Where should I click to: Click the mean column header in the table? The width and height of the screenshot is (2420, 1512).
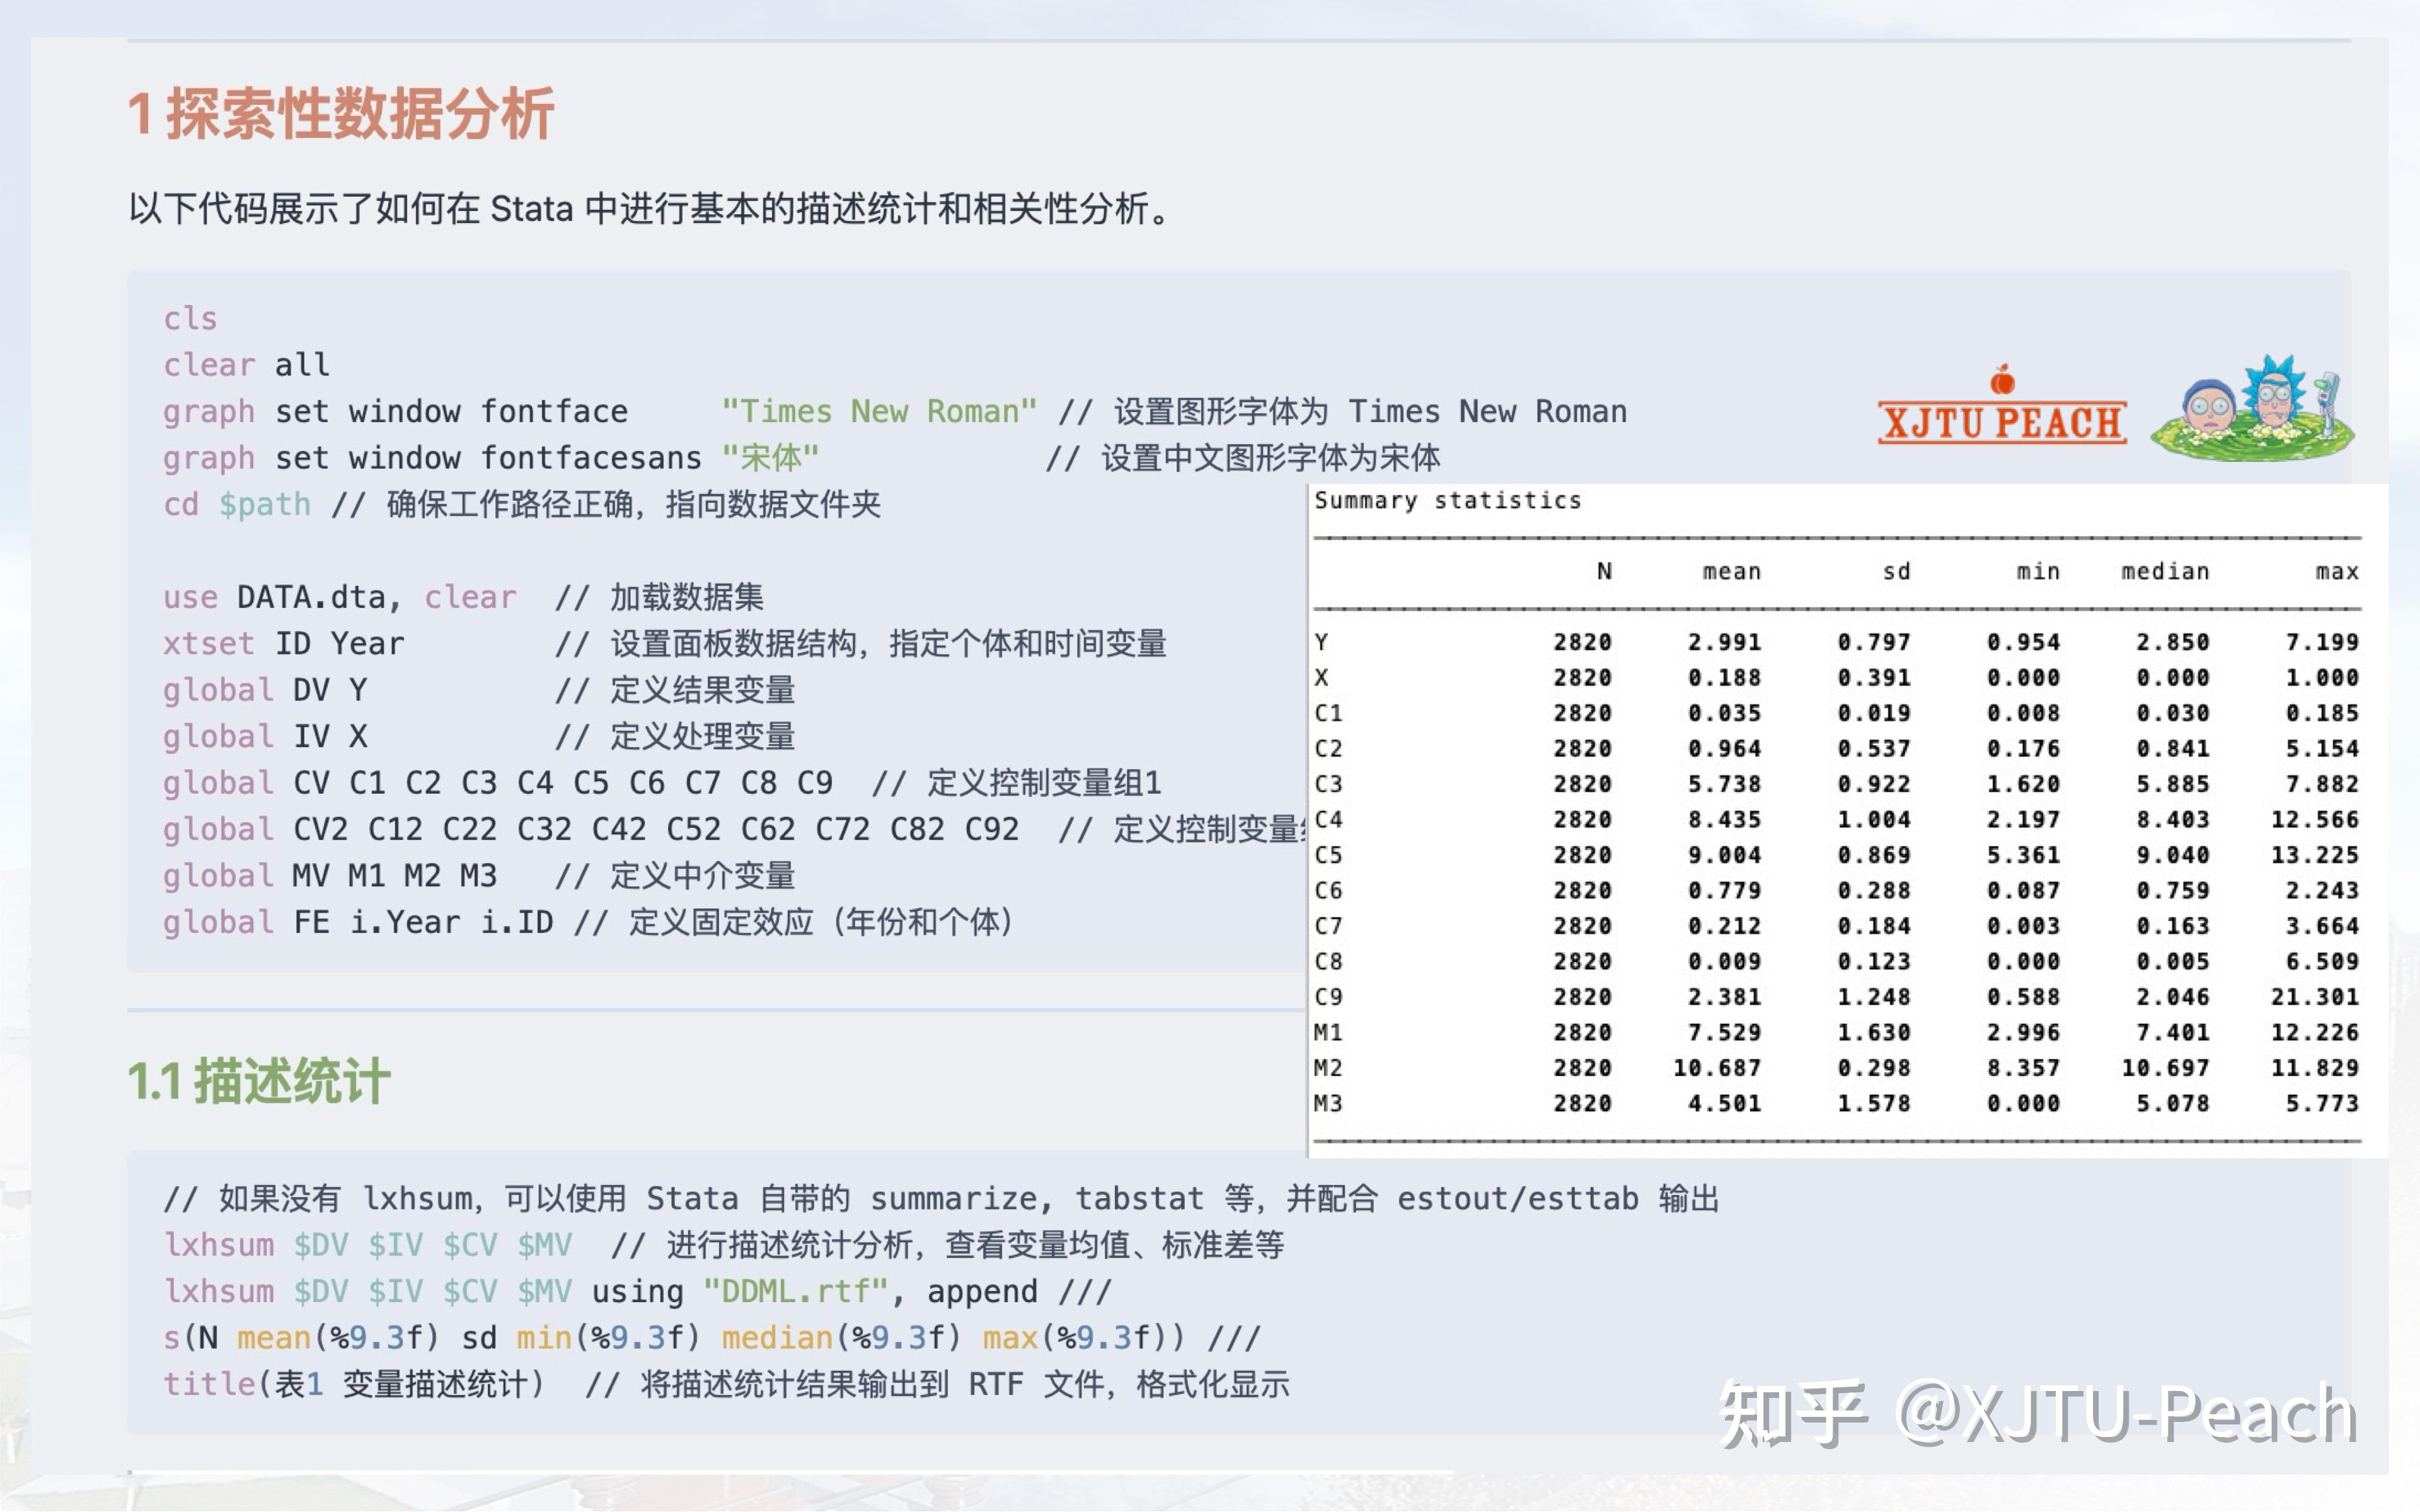(1733, 570)
